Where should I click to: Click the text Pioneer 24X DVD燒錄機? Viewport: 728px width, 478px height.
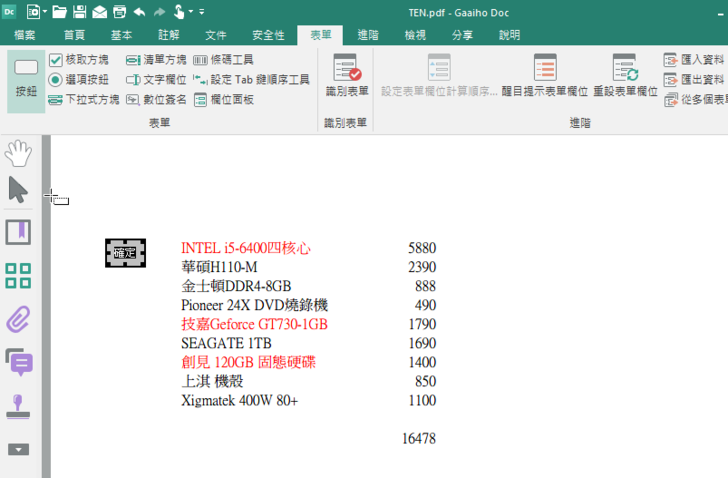[x=254, y=305]
